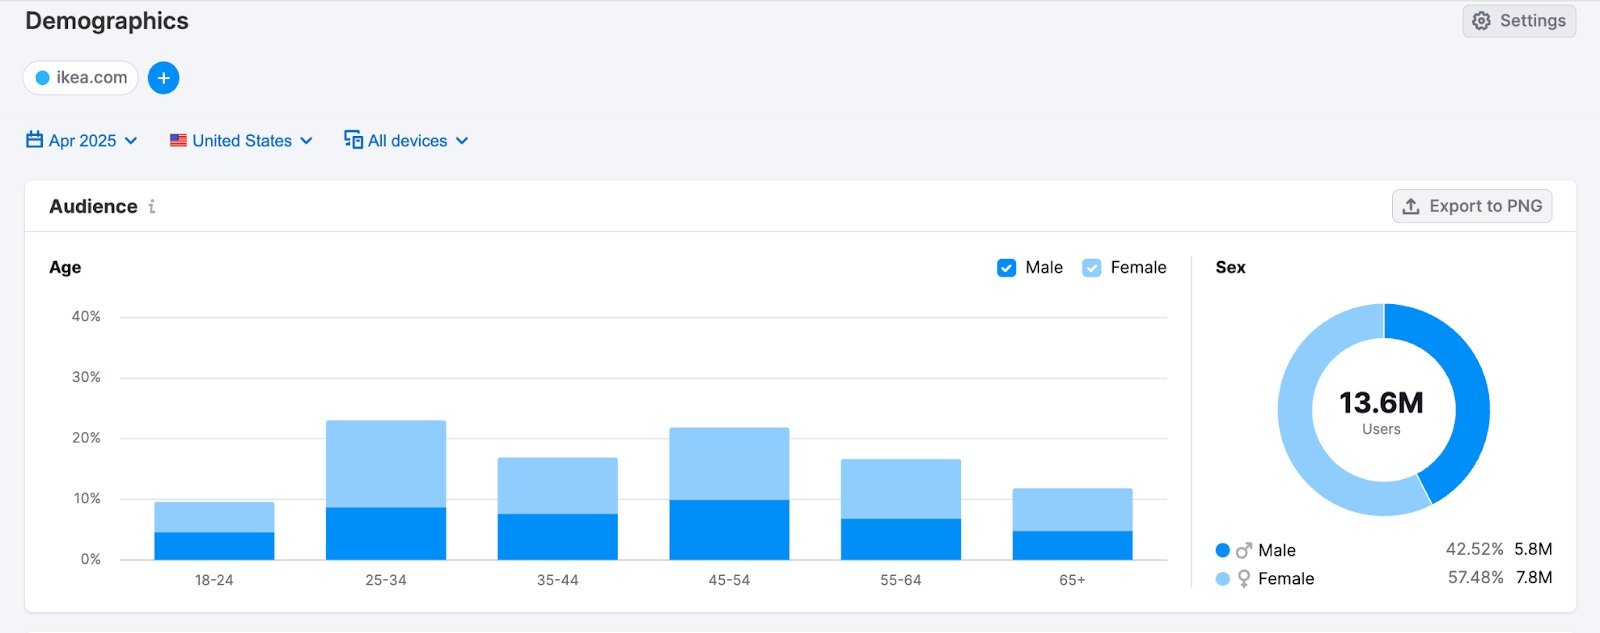Select the ikea.com domain chip

click(81, 78)
